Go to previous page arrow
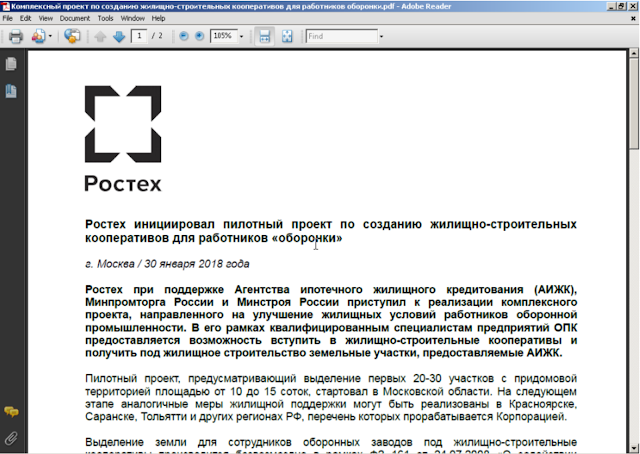This screenshot has width=640, height=454. pos(100,37)
